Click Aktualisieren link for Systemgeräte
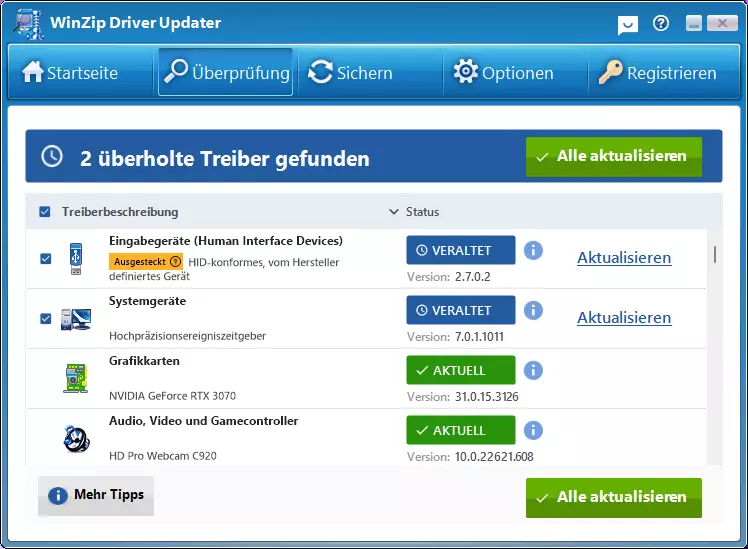This screenshot has height=549, width=748. click(x=624, y=318)
